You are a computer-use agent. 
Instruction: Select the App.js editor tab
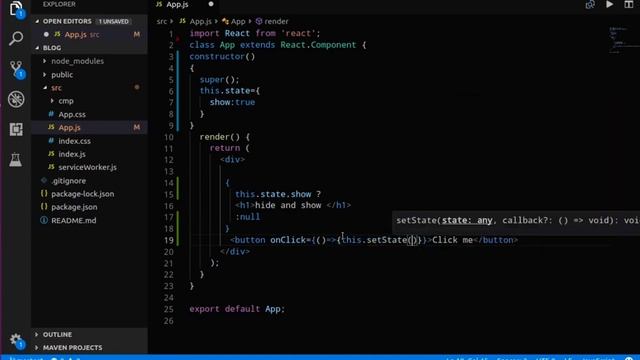(x=177, y=4)
